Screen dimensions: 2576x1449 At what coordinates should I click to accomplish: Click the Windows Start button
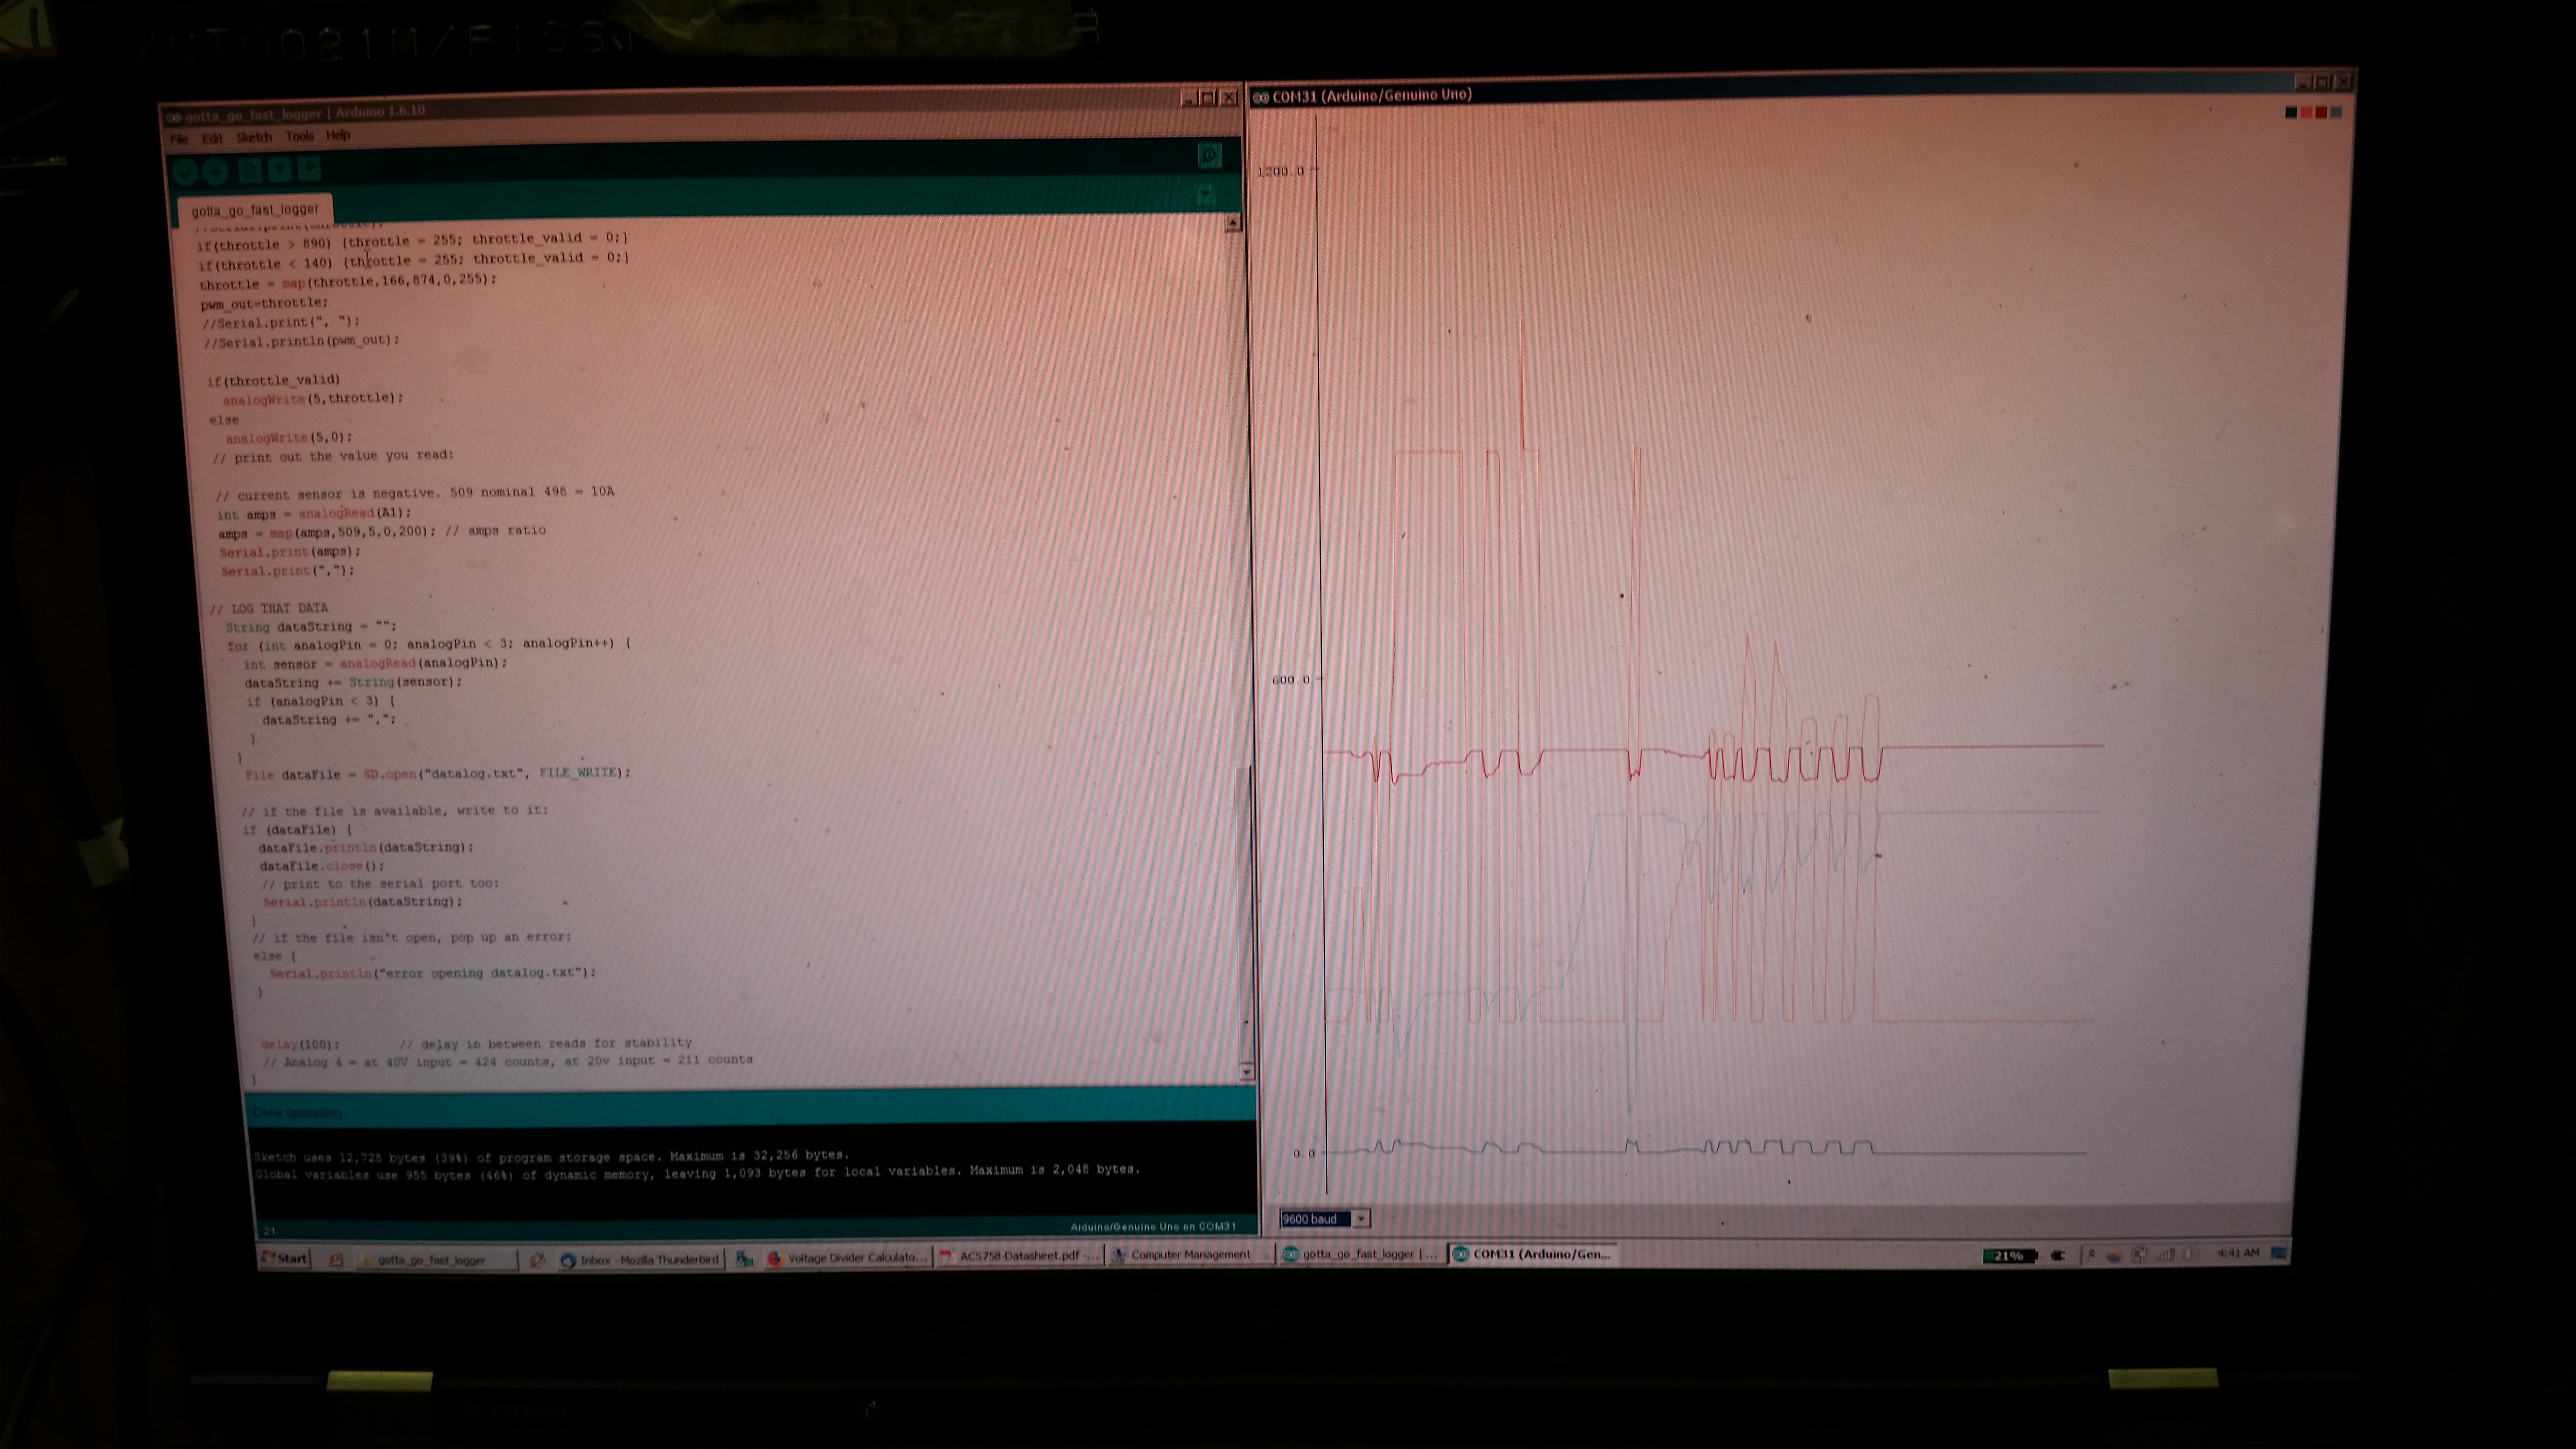tap(285, 1258)
